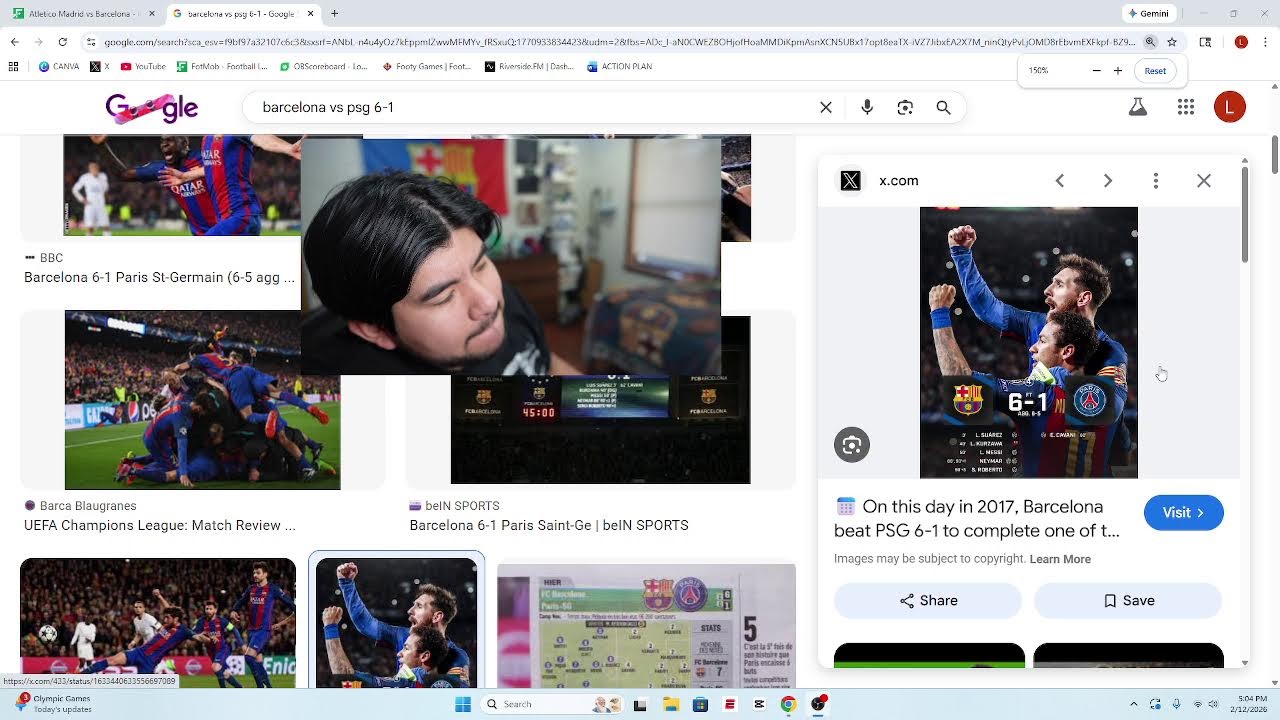1280x720 pixels.
Task: Share the previewed image
Action: click(928, 600)
